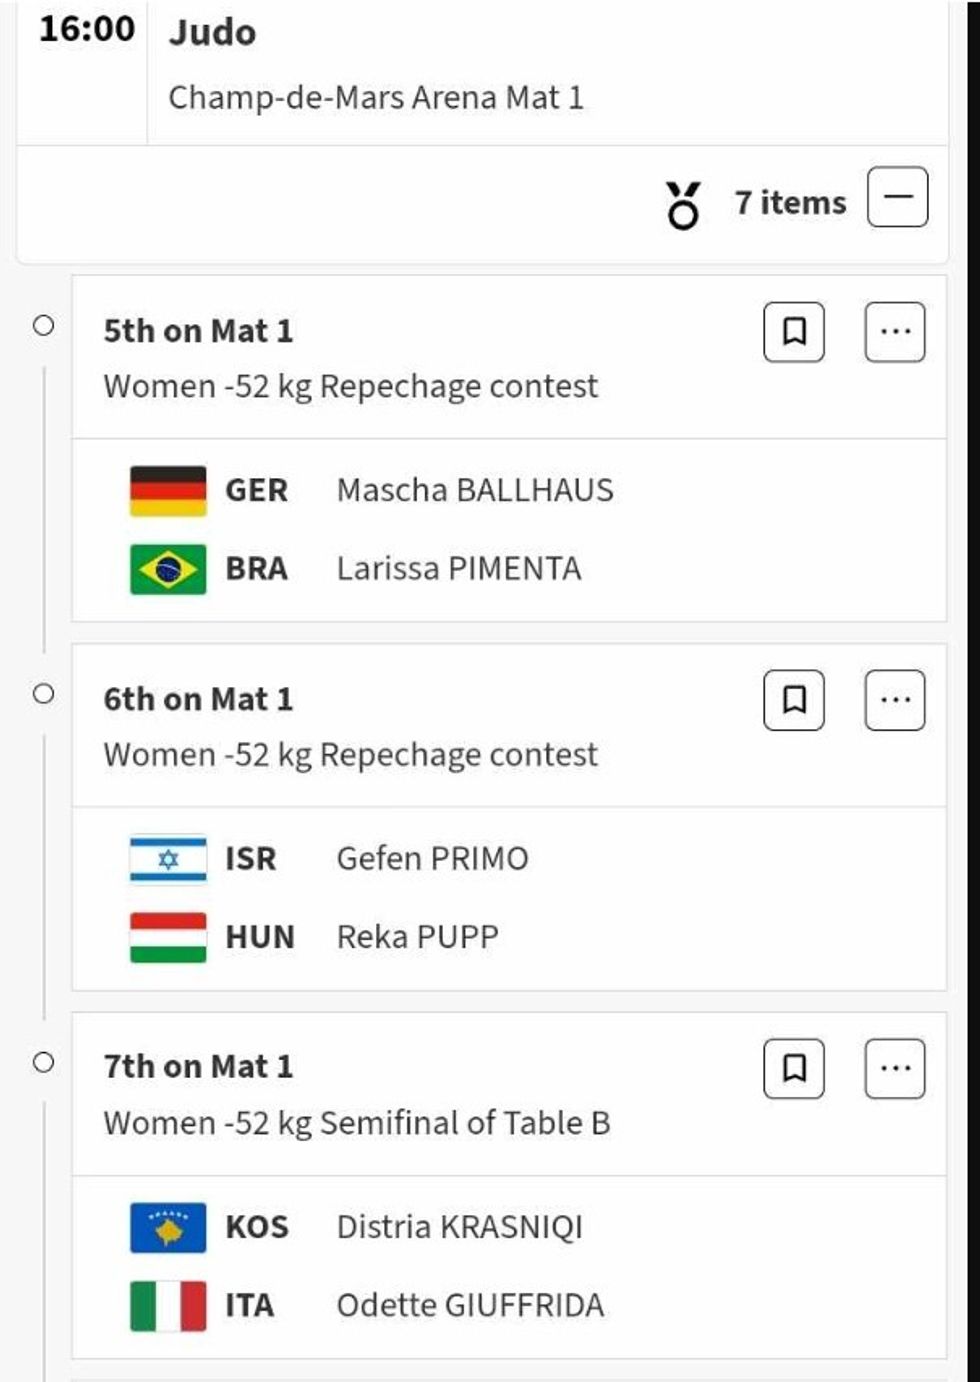Open Women -52 kg Semifinal of Table B
Screen dimensions: 980x1382
(x=356, y=1123)
